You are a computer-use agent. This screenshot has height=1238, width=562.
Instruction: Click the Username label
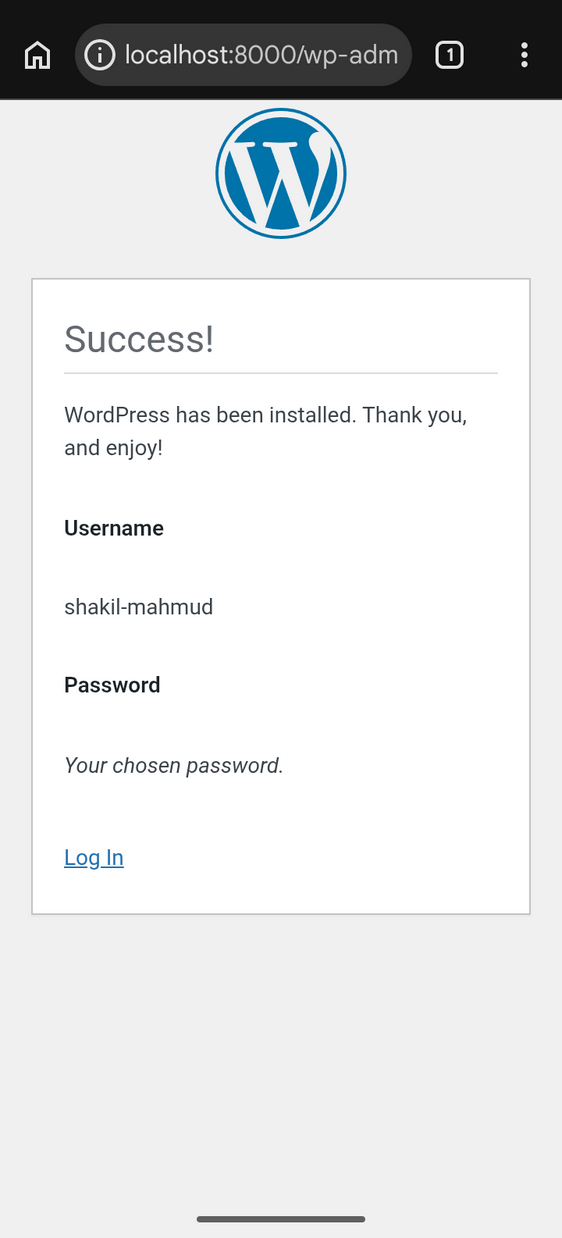[114, 528]
